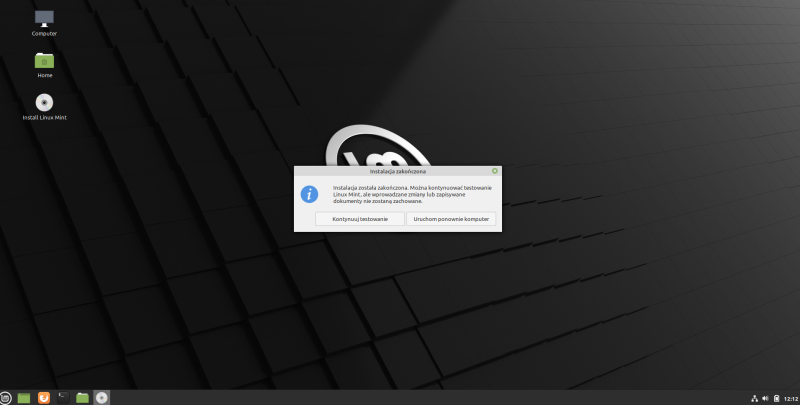This screenshot has height=405, width=800.
Task: Click the Instalacja zakończona title bar
Action: pyautogui.click(x=398, y=171)
